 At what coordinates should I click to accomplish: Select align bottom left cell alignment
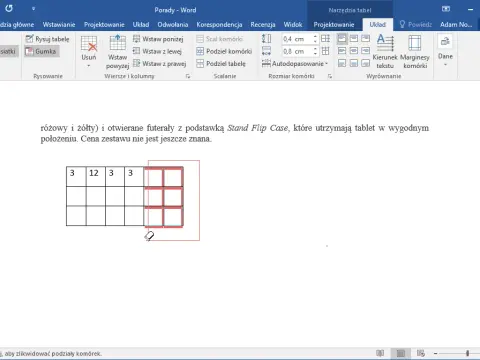tap(342, 63)
